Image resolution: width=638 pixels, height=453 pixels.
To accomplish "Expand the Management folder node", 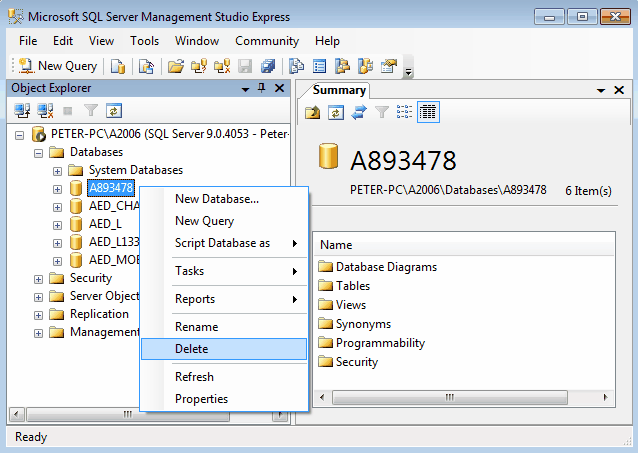I will [x=38, y=333].
